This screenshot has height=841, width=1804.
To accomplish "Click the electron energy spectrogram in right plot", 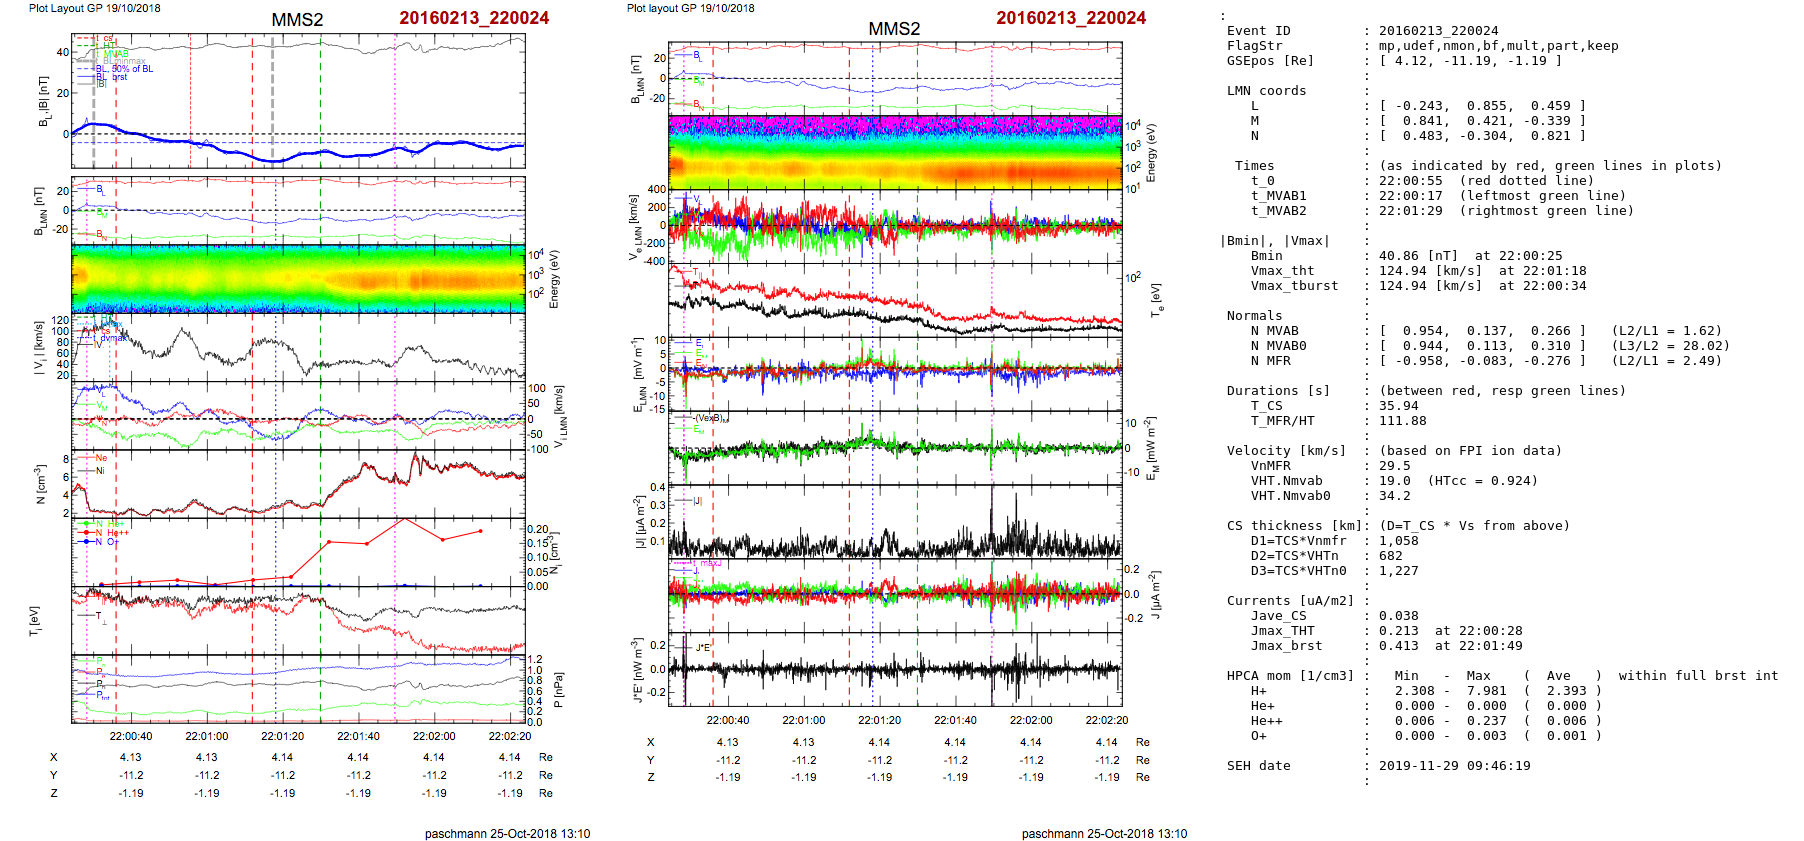I will pyautogui.click(x=895, y=151).
